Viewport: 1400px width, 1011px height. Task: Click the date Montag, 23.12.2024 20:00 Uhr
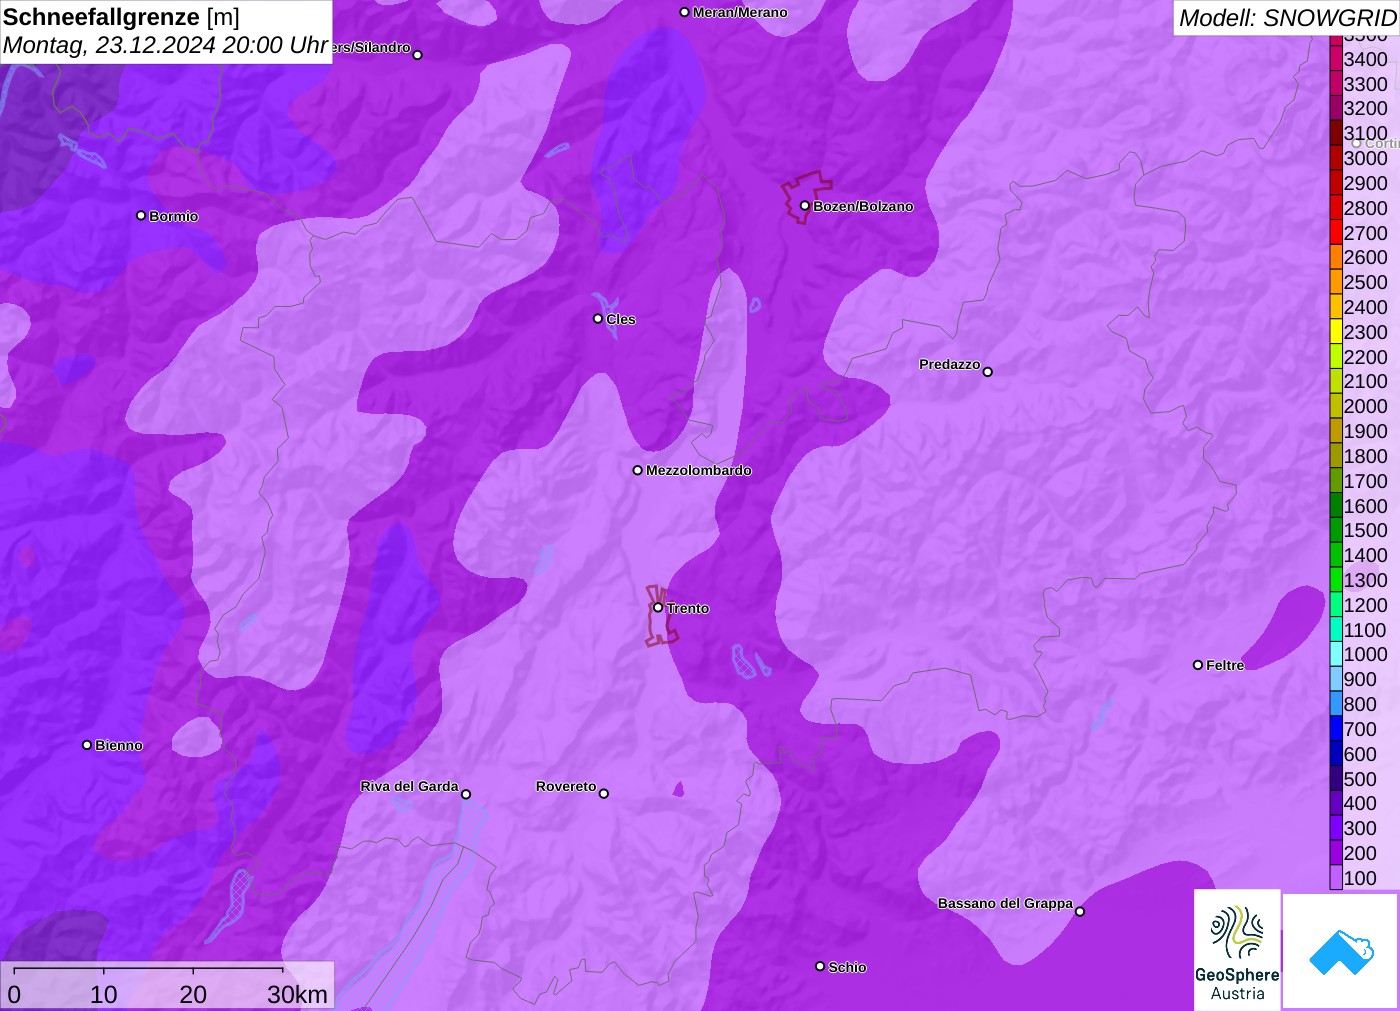point(166,45)
